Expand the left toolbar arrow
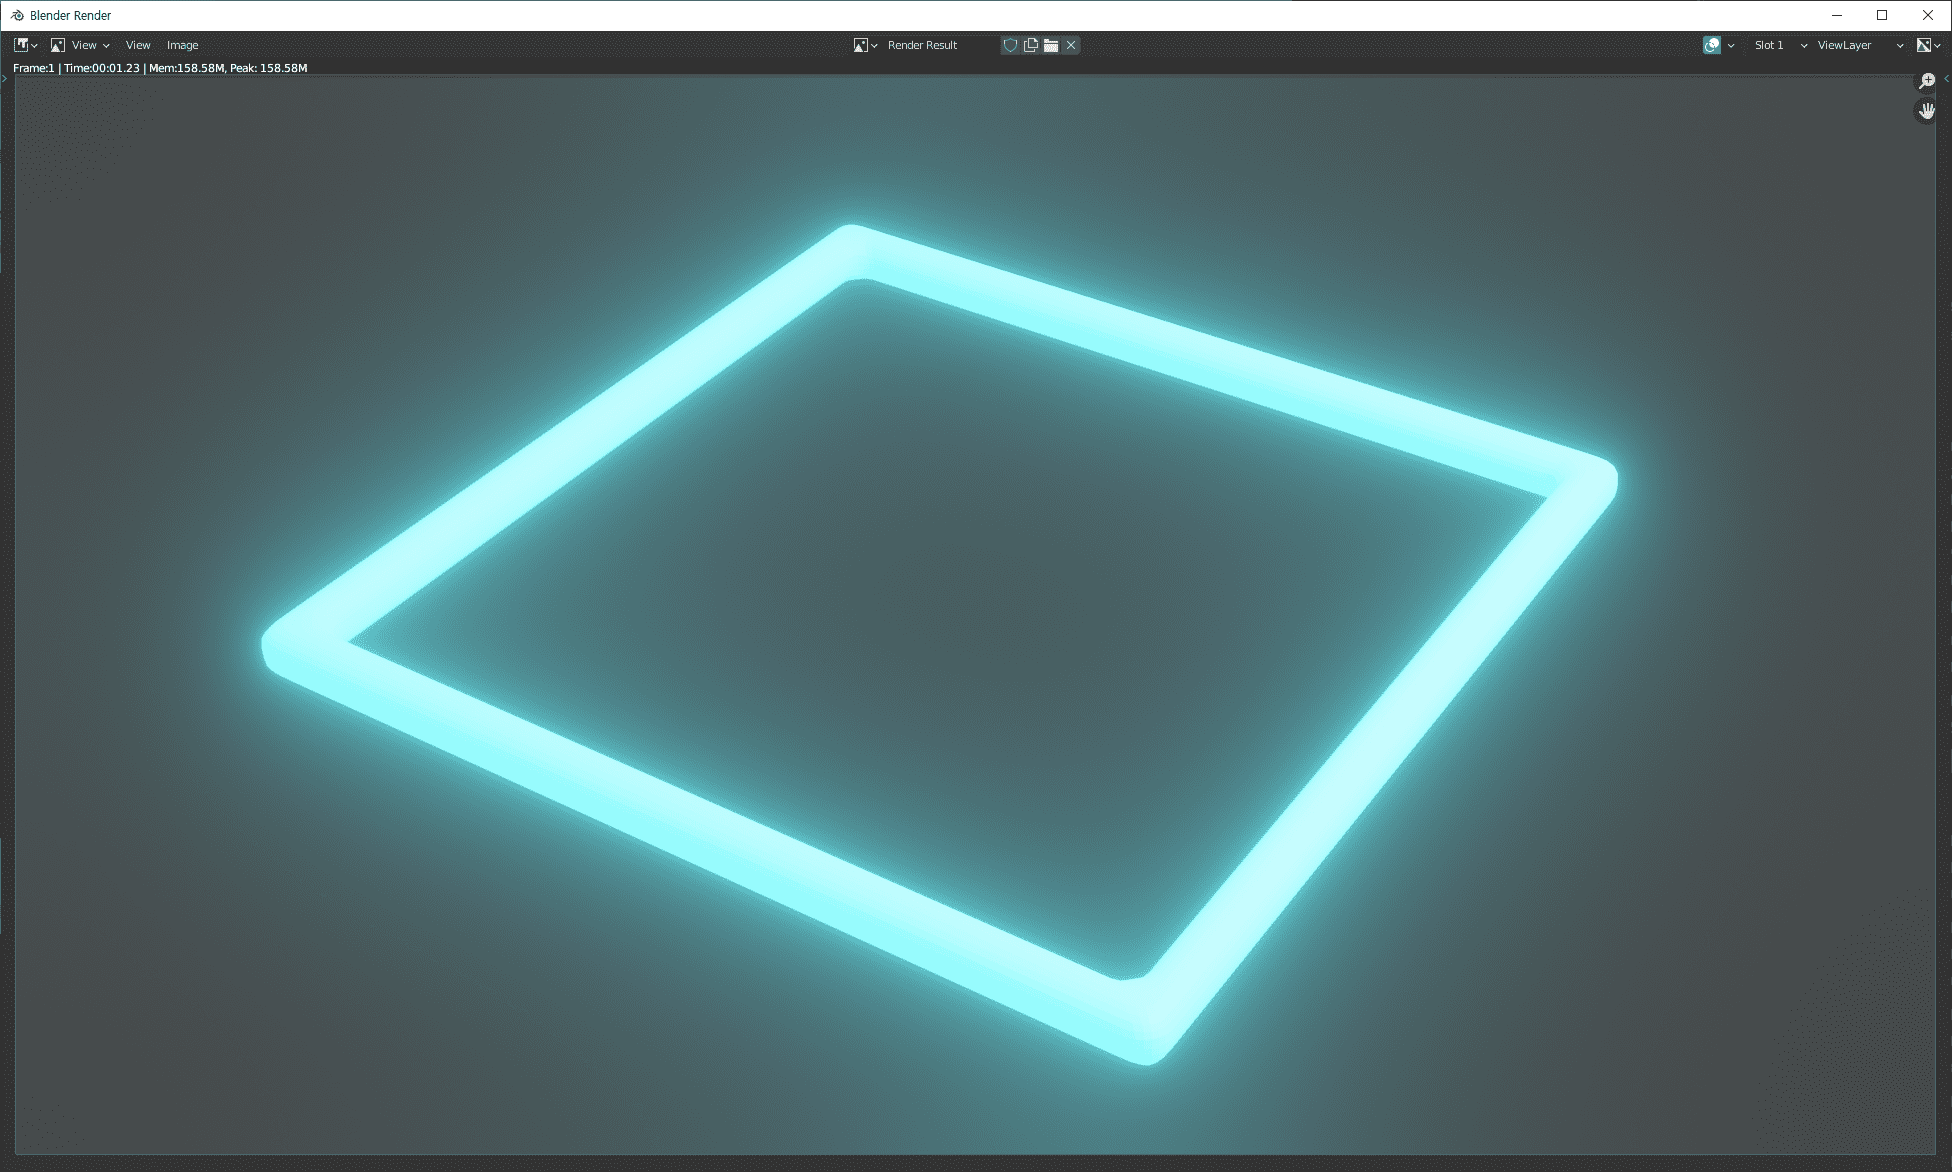 point(5,78)
